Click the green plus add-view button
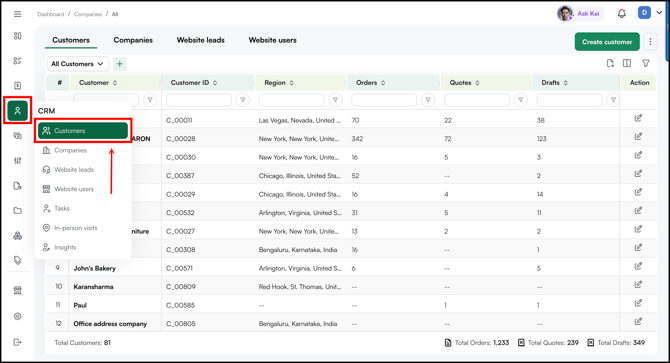The width and height of the screenshot is (670, 363). click(x=120, y=64)
